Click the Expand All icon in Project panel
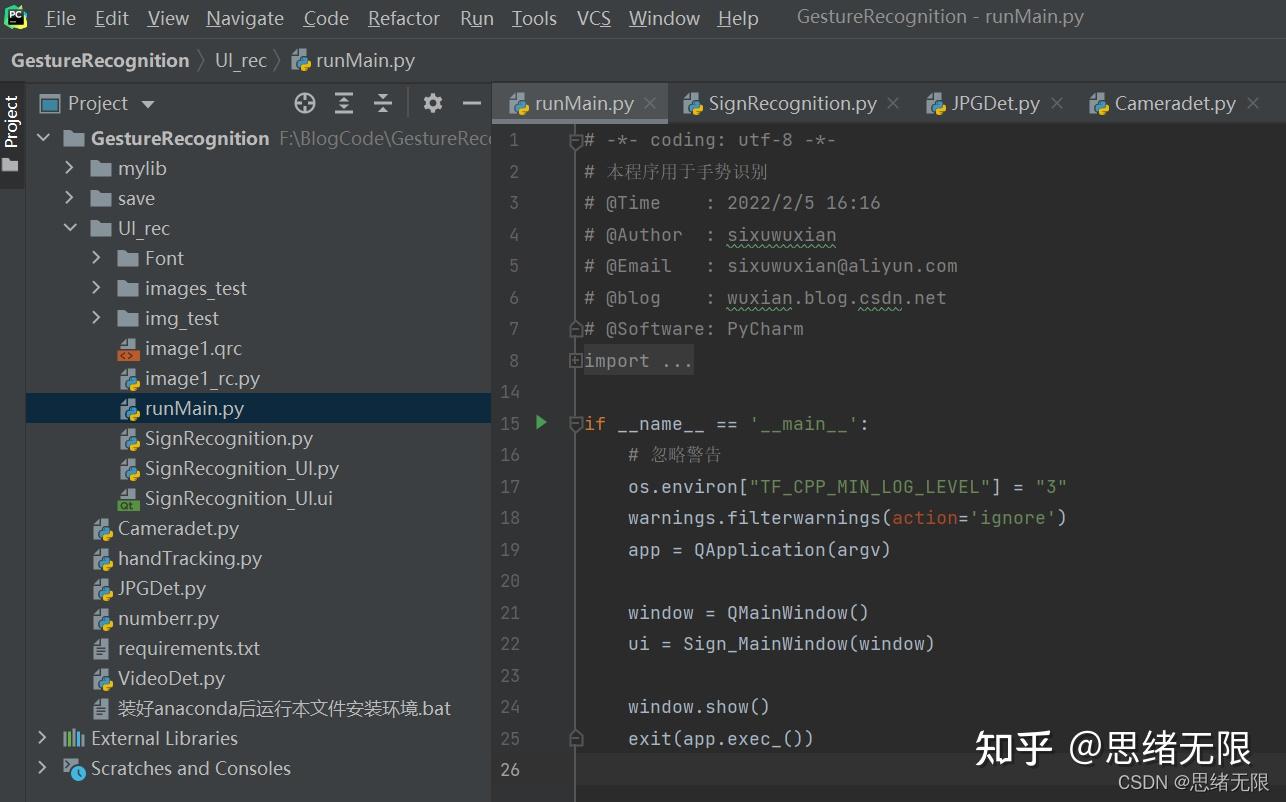The width and height of the screenshot is (1286, 802). (344, 103)
